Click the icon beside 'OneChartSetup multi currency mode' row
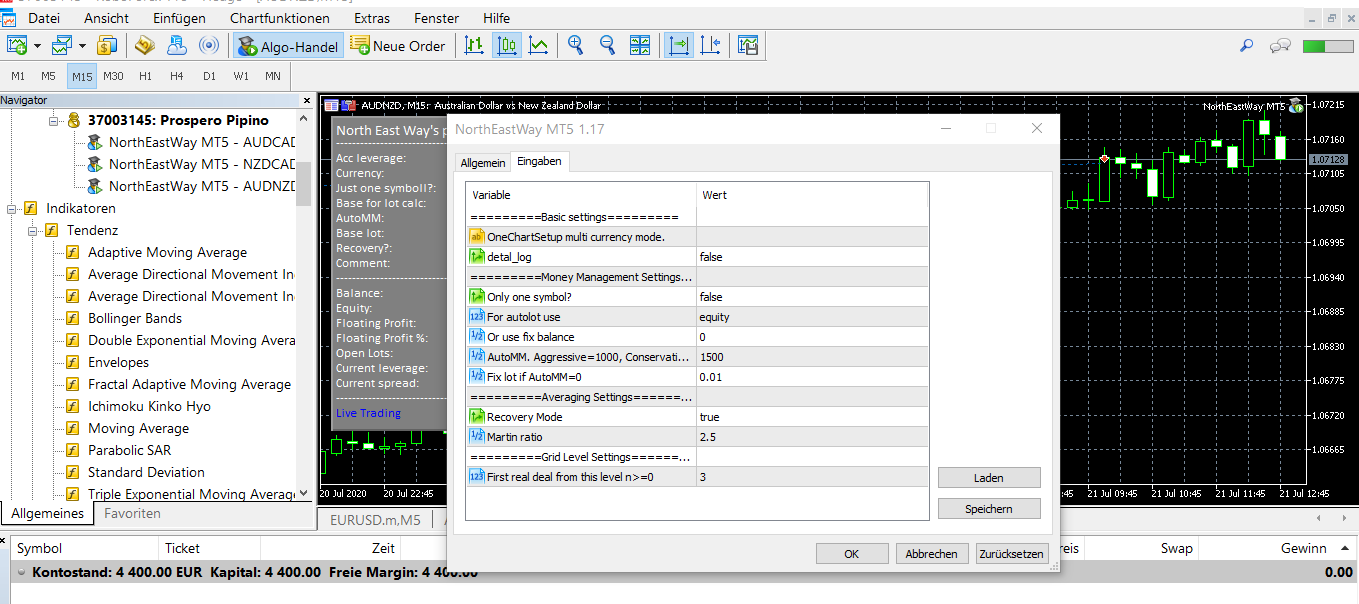This screenshot has width=1359, height=604. (477, 237)
